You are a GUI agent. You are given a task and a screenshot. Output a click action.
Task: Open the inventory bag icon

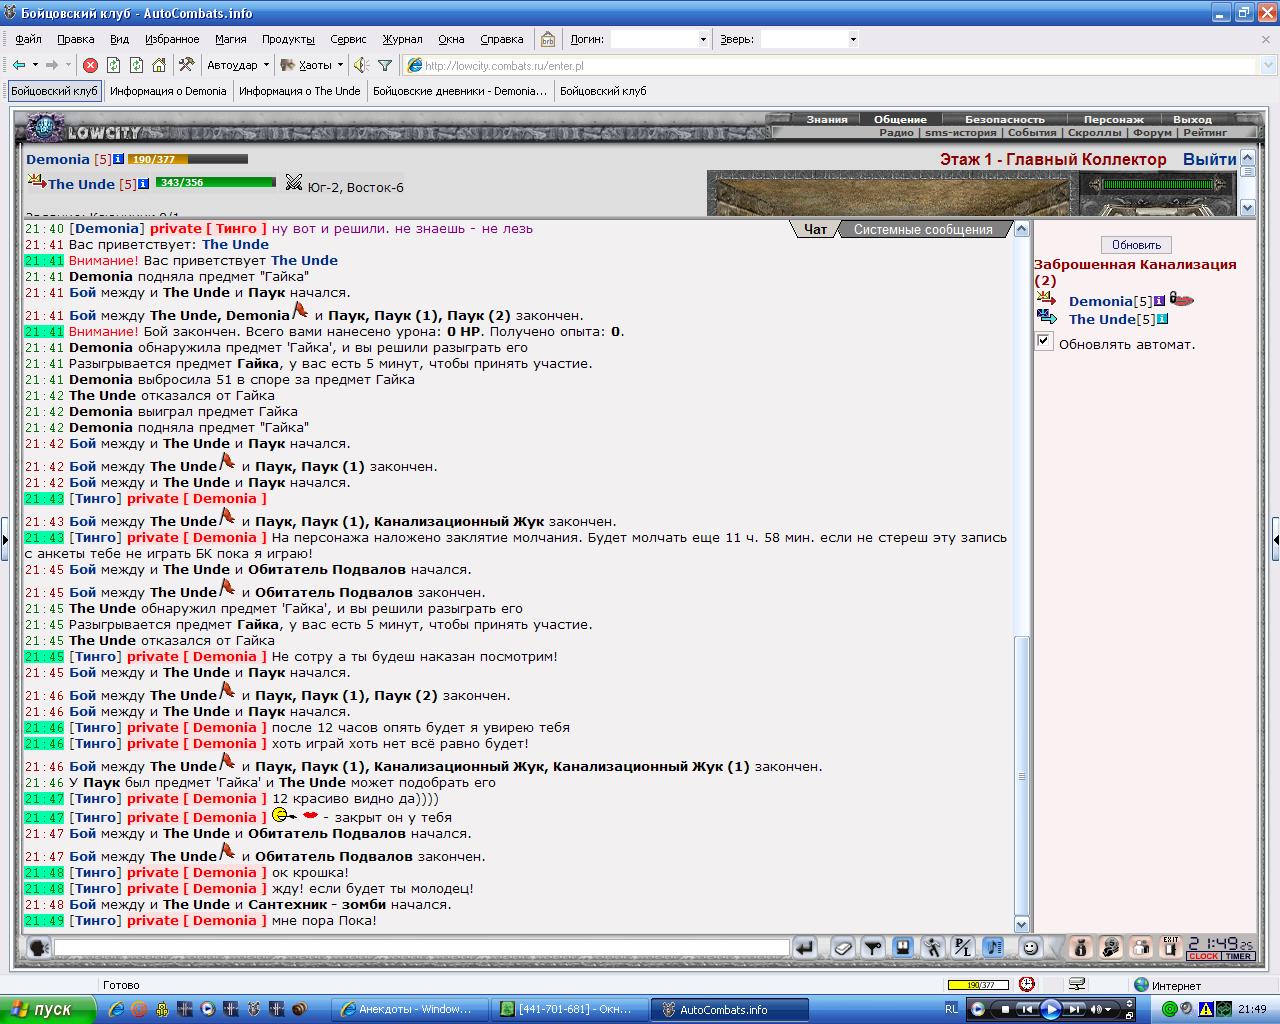(1080, 947)
